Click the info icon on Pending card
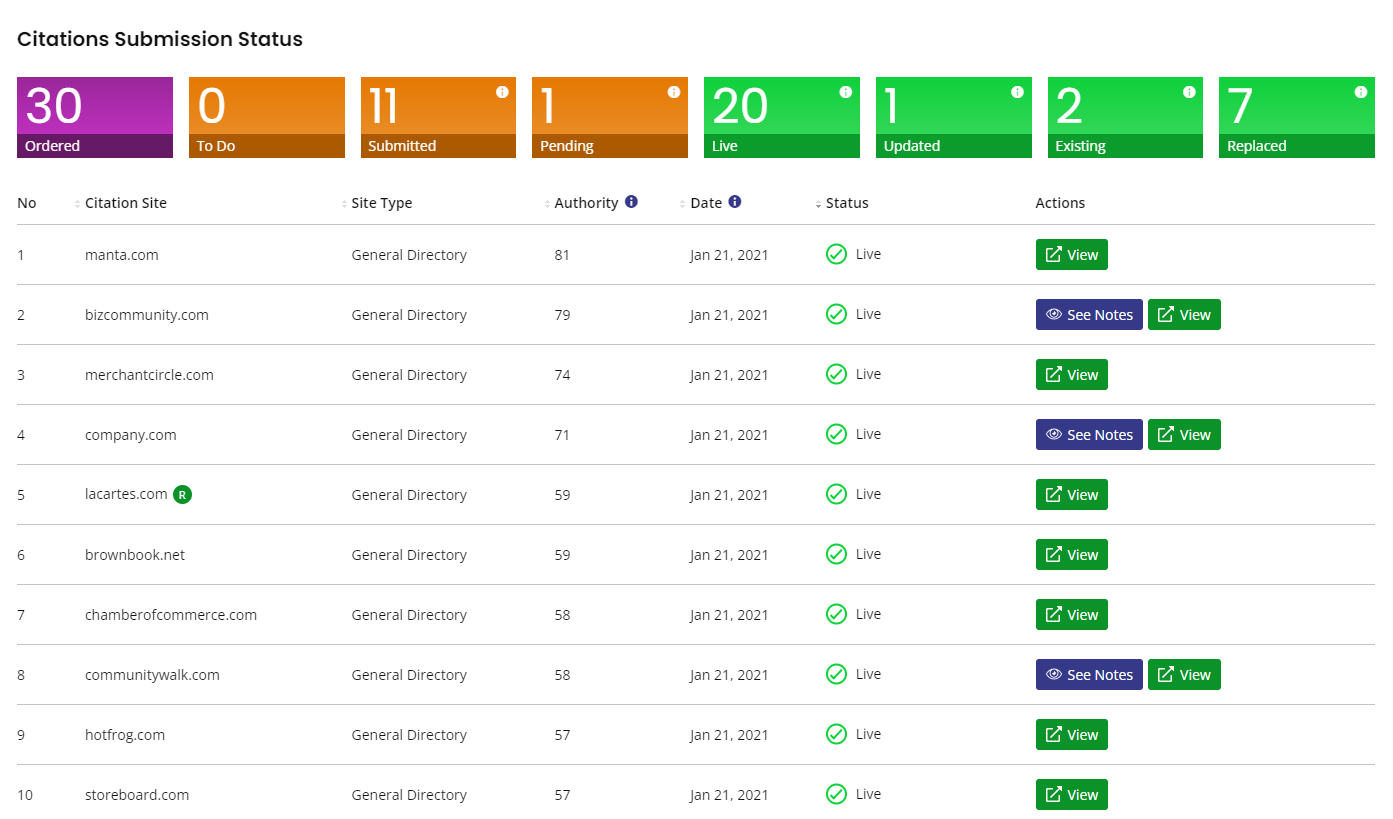 (x=674, y=92)
